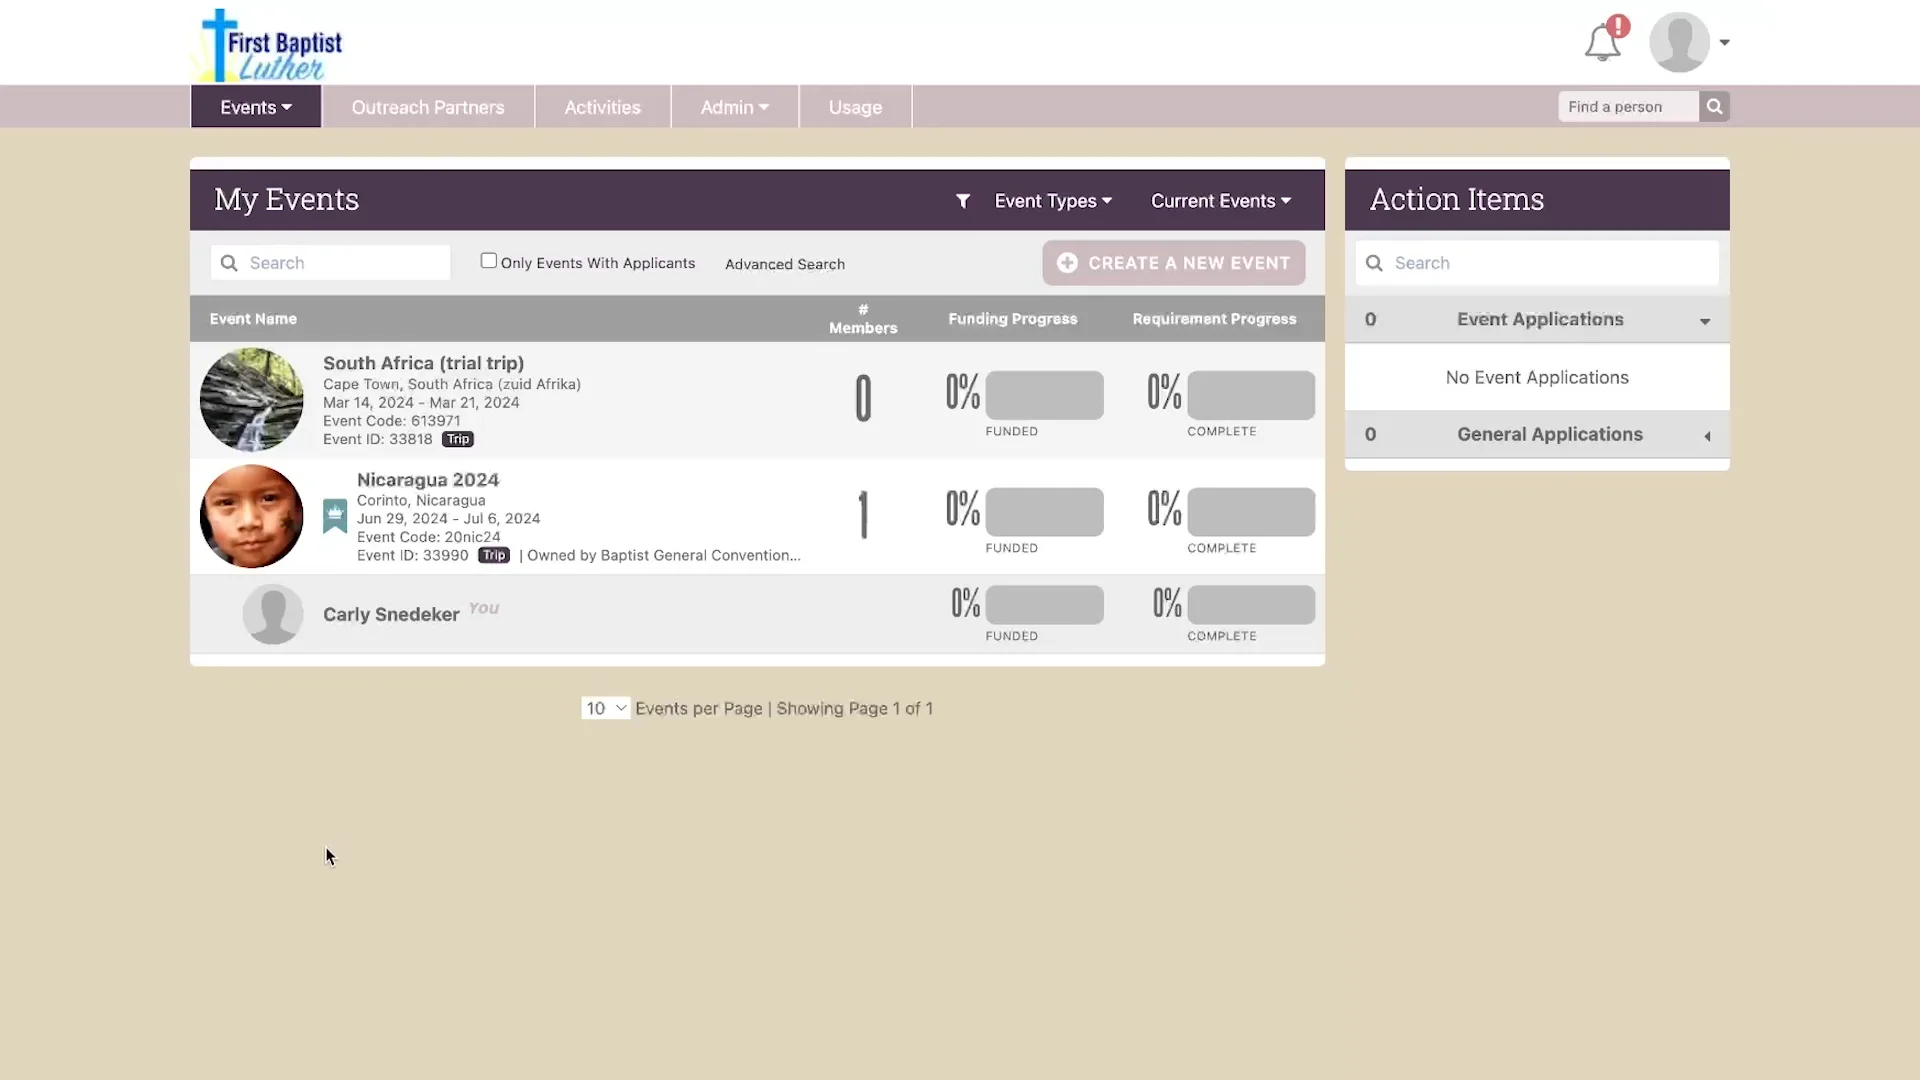
Task: Click the Trip badge on Nicaragua 2024 event
Action: (x=492, y=555)
